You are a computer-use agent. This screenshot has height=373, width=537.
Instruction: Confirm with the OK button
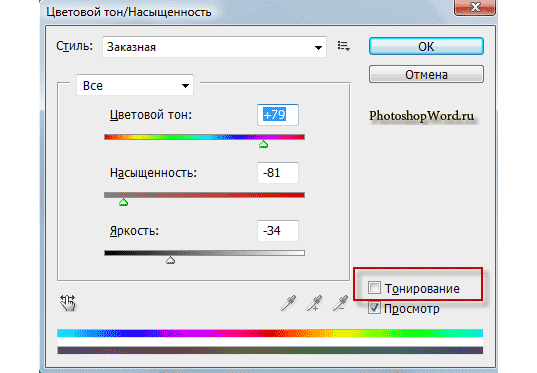click(x=426, y=46)
